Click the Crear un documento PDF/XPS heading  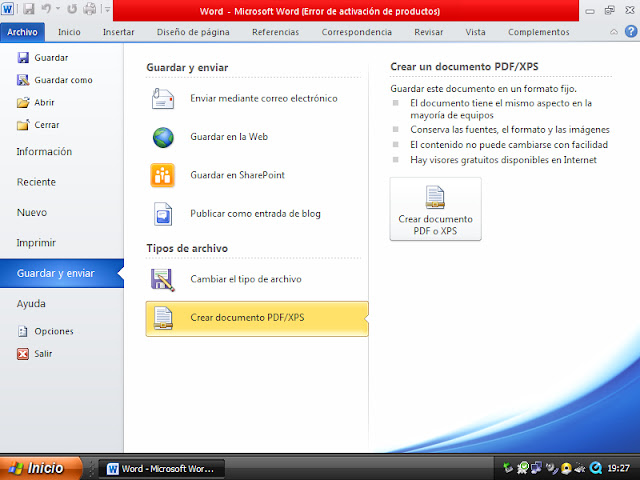coord(464,67)
